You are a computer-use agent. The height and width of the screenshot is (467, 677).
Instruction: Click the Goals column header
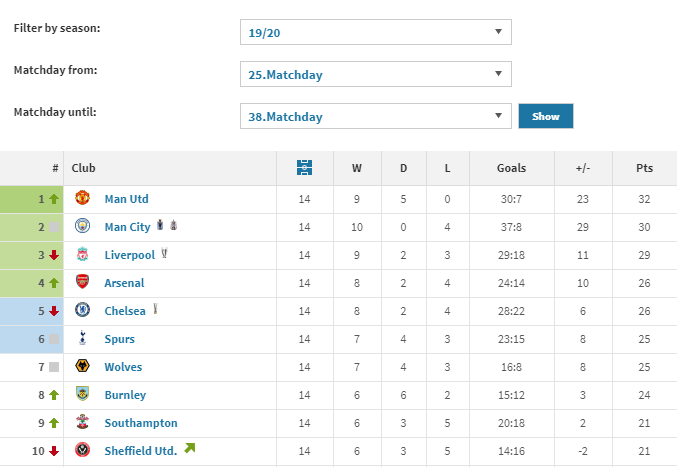pyautogui.click(x=511, y=168)
